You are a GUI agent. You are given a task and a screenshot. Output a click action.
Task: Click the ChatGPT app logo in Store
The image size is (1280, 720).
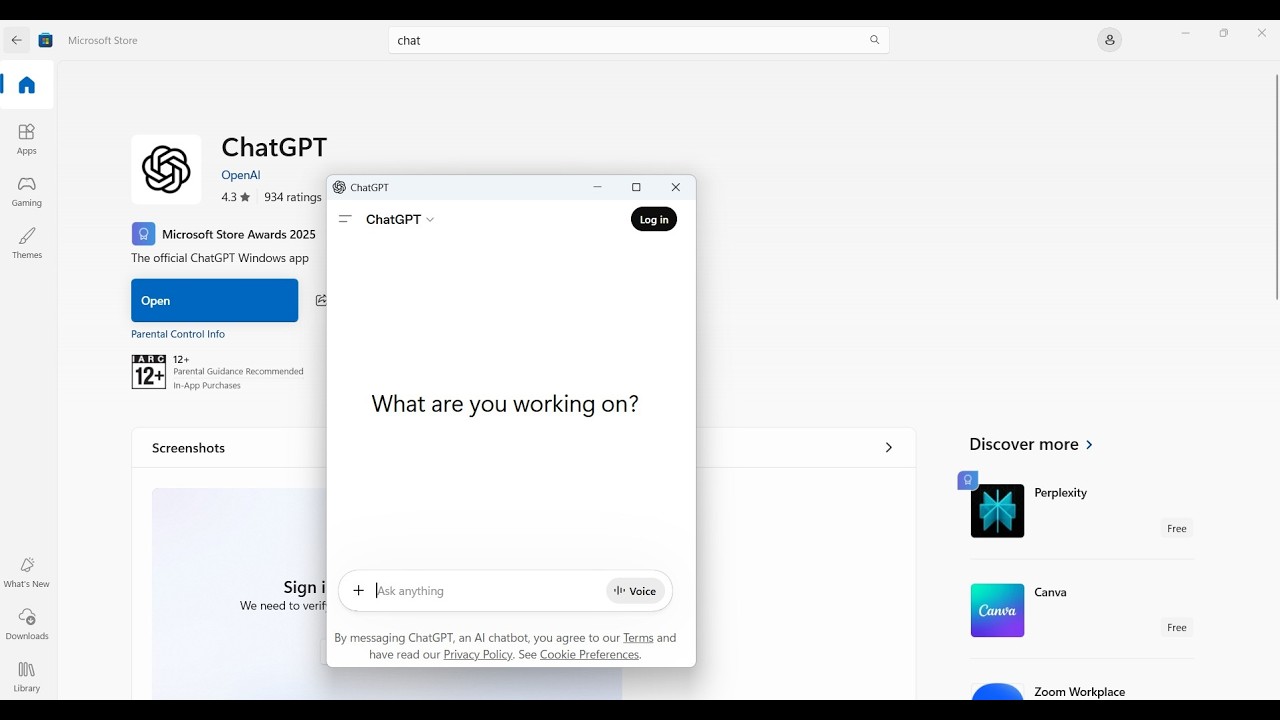point(166,169)
